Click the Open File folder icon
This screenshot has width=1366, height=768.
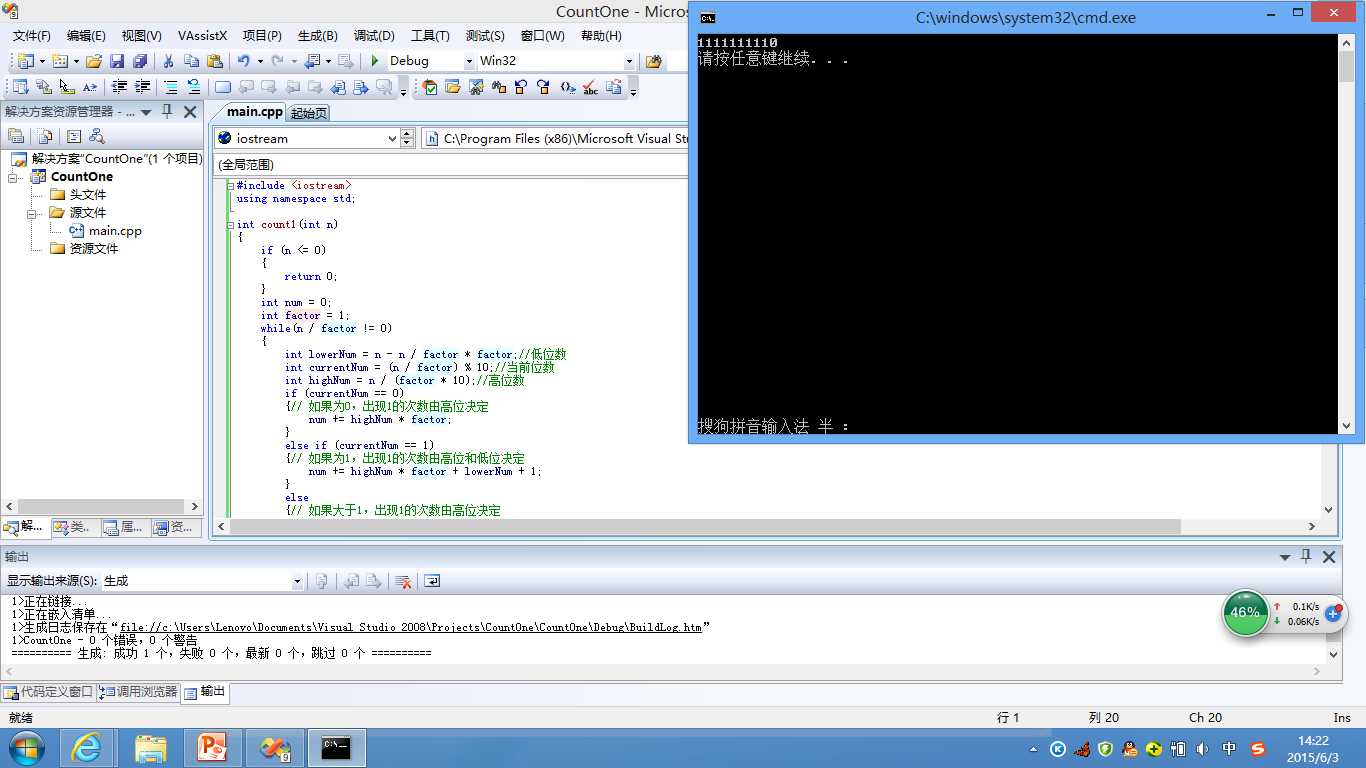pos(94,61)
